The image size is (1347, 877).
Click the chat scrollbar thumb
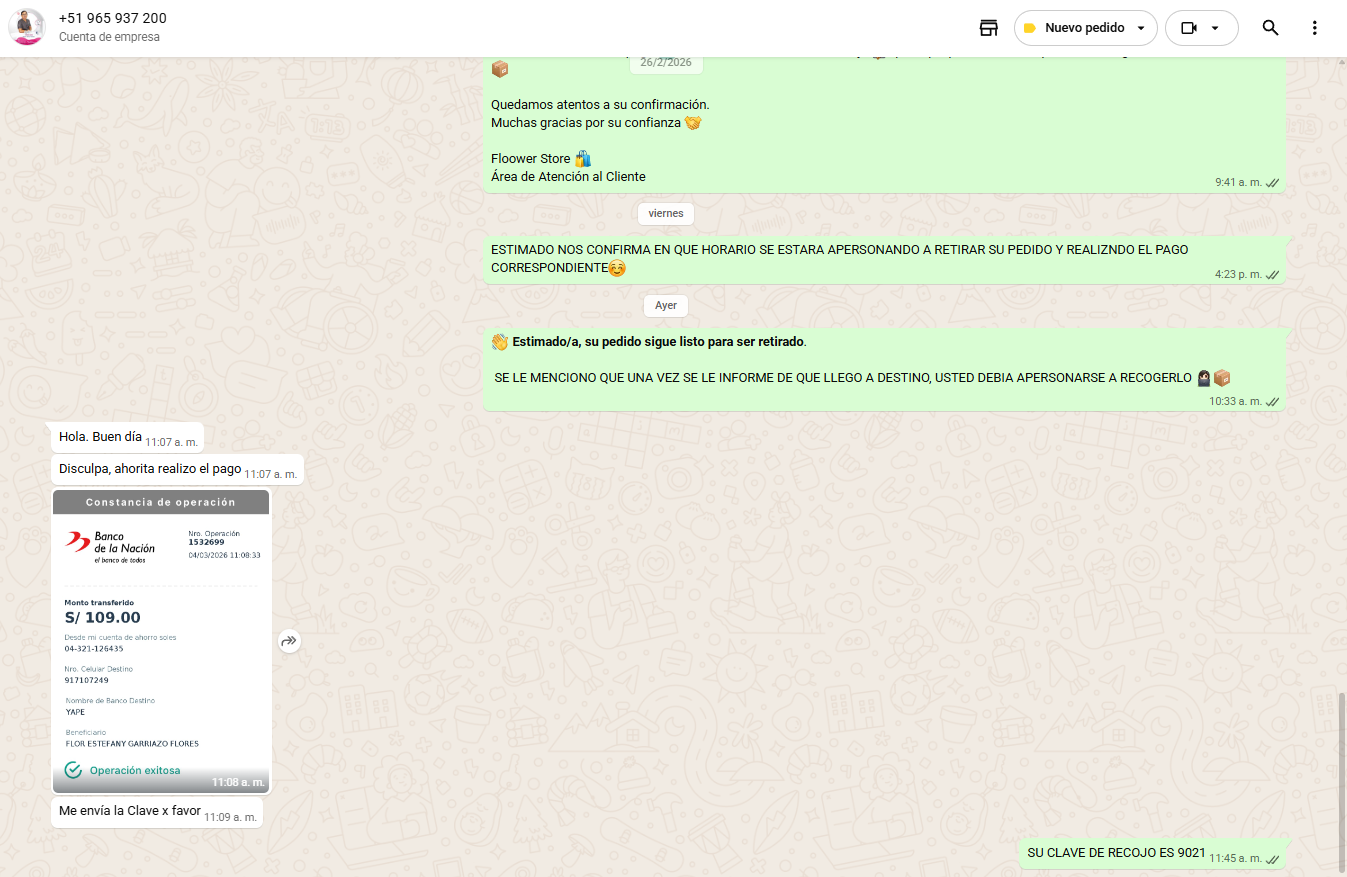(1341, 780)
